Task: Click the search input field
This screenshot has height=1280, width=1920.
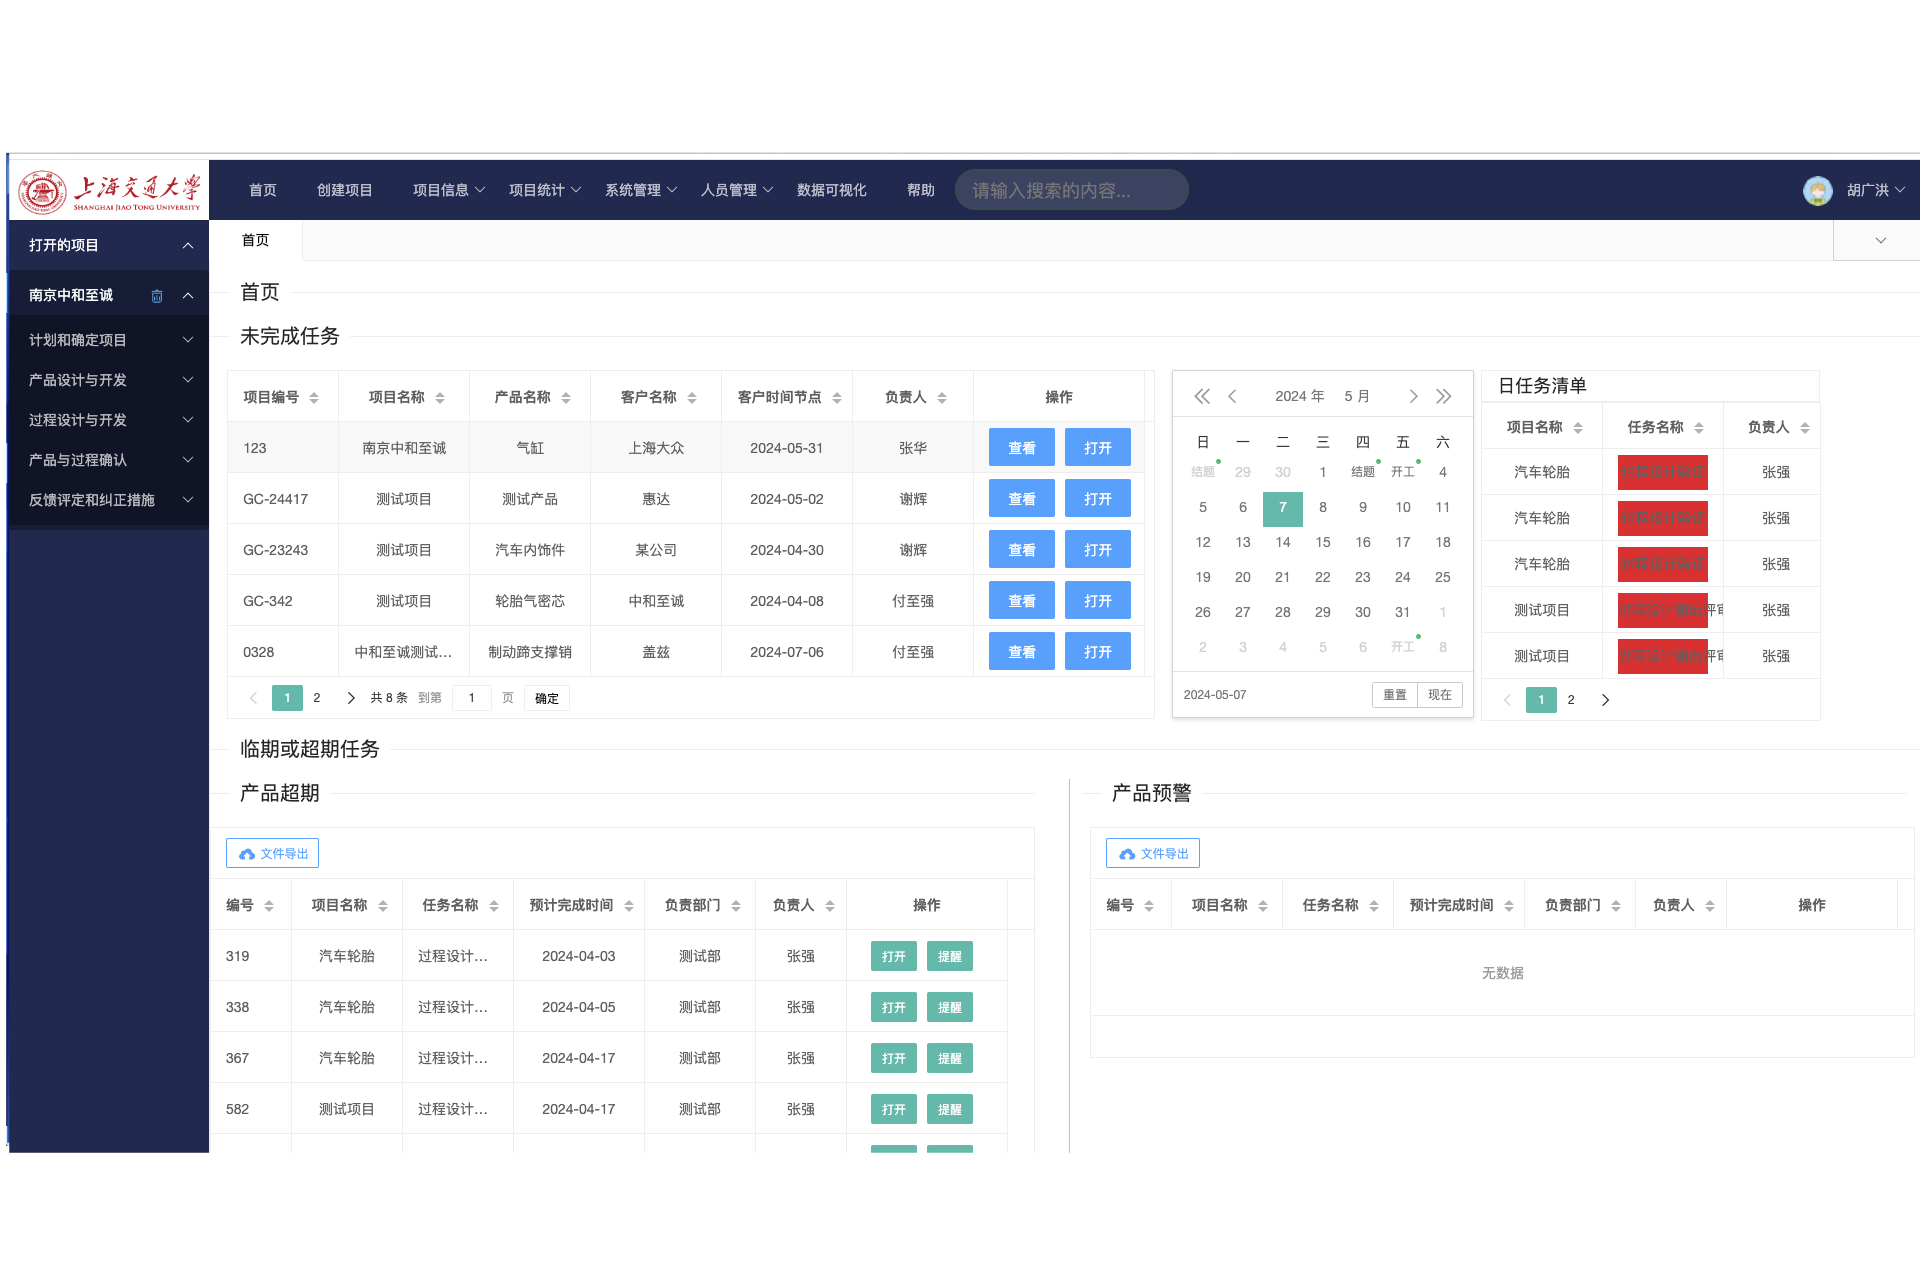Action: 1072,190
